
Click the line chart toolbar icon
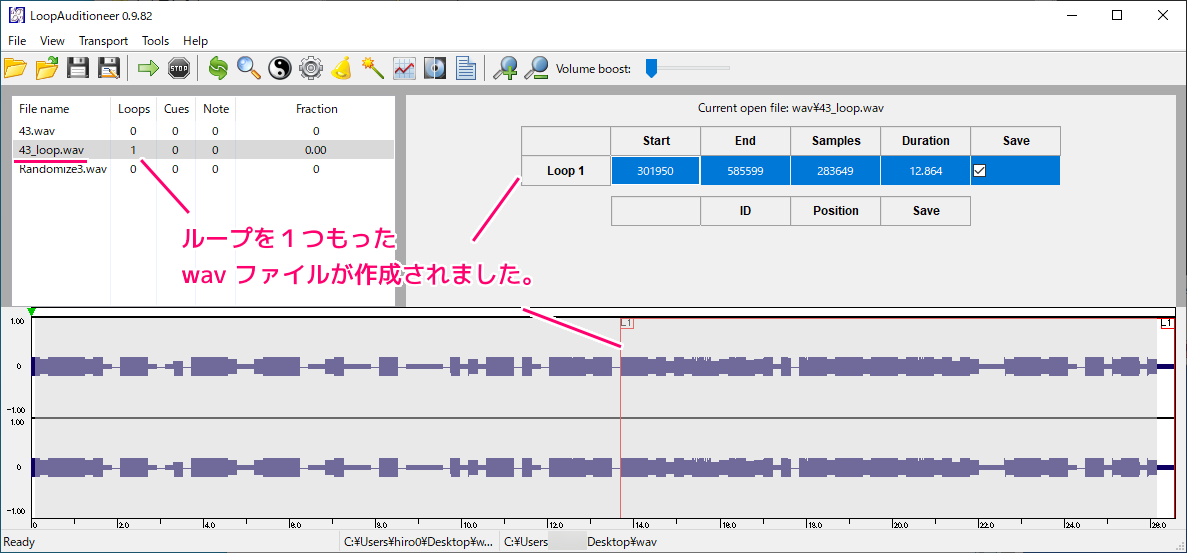click(404, 68)
